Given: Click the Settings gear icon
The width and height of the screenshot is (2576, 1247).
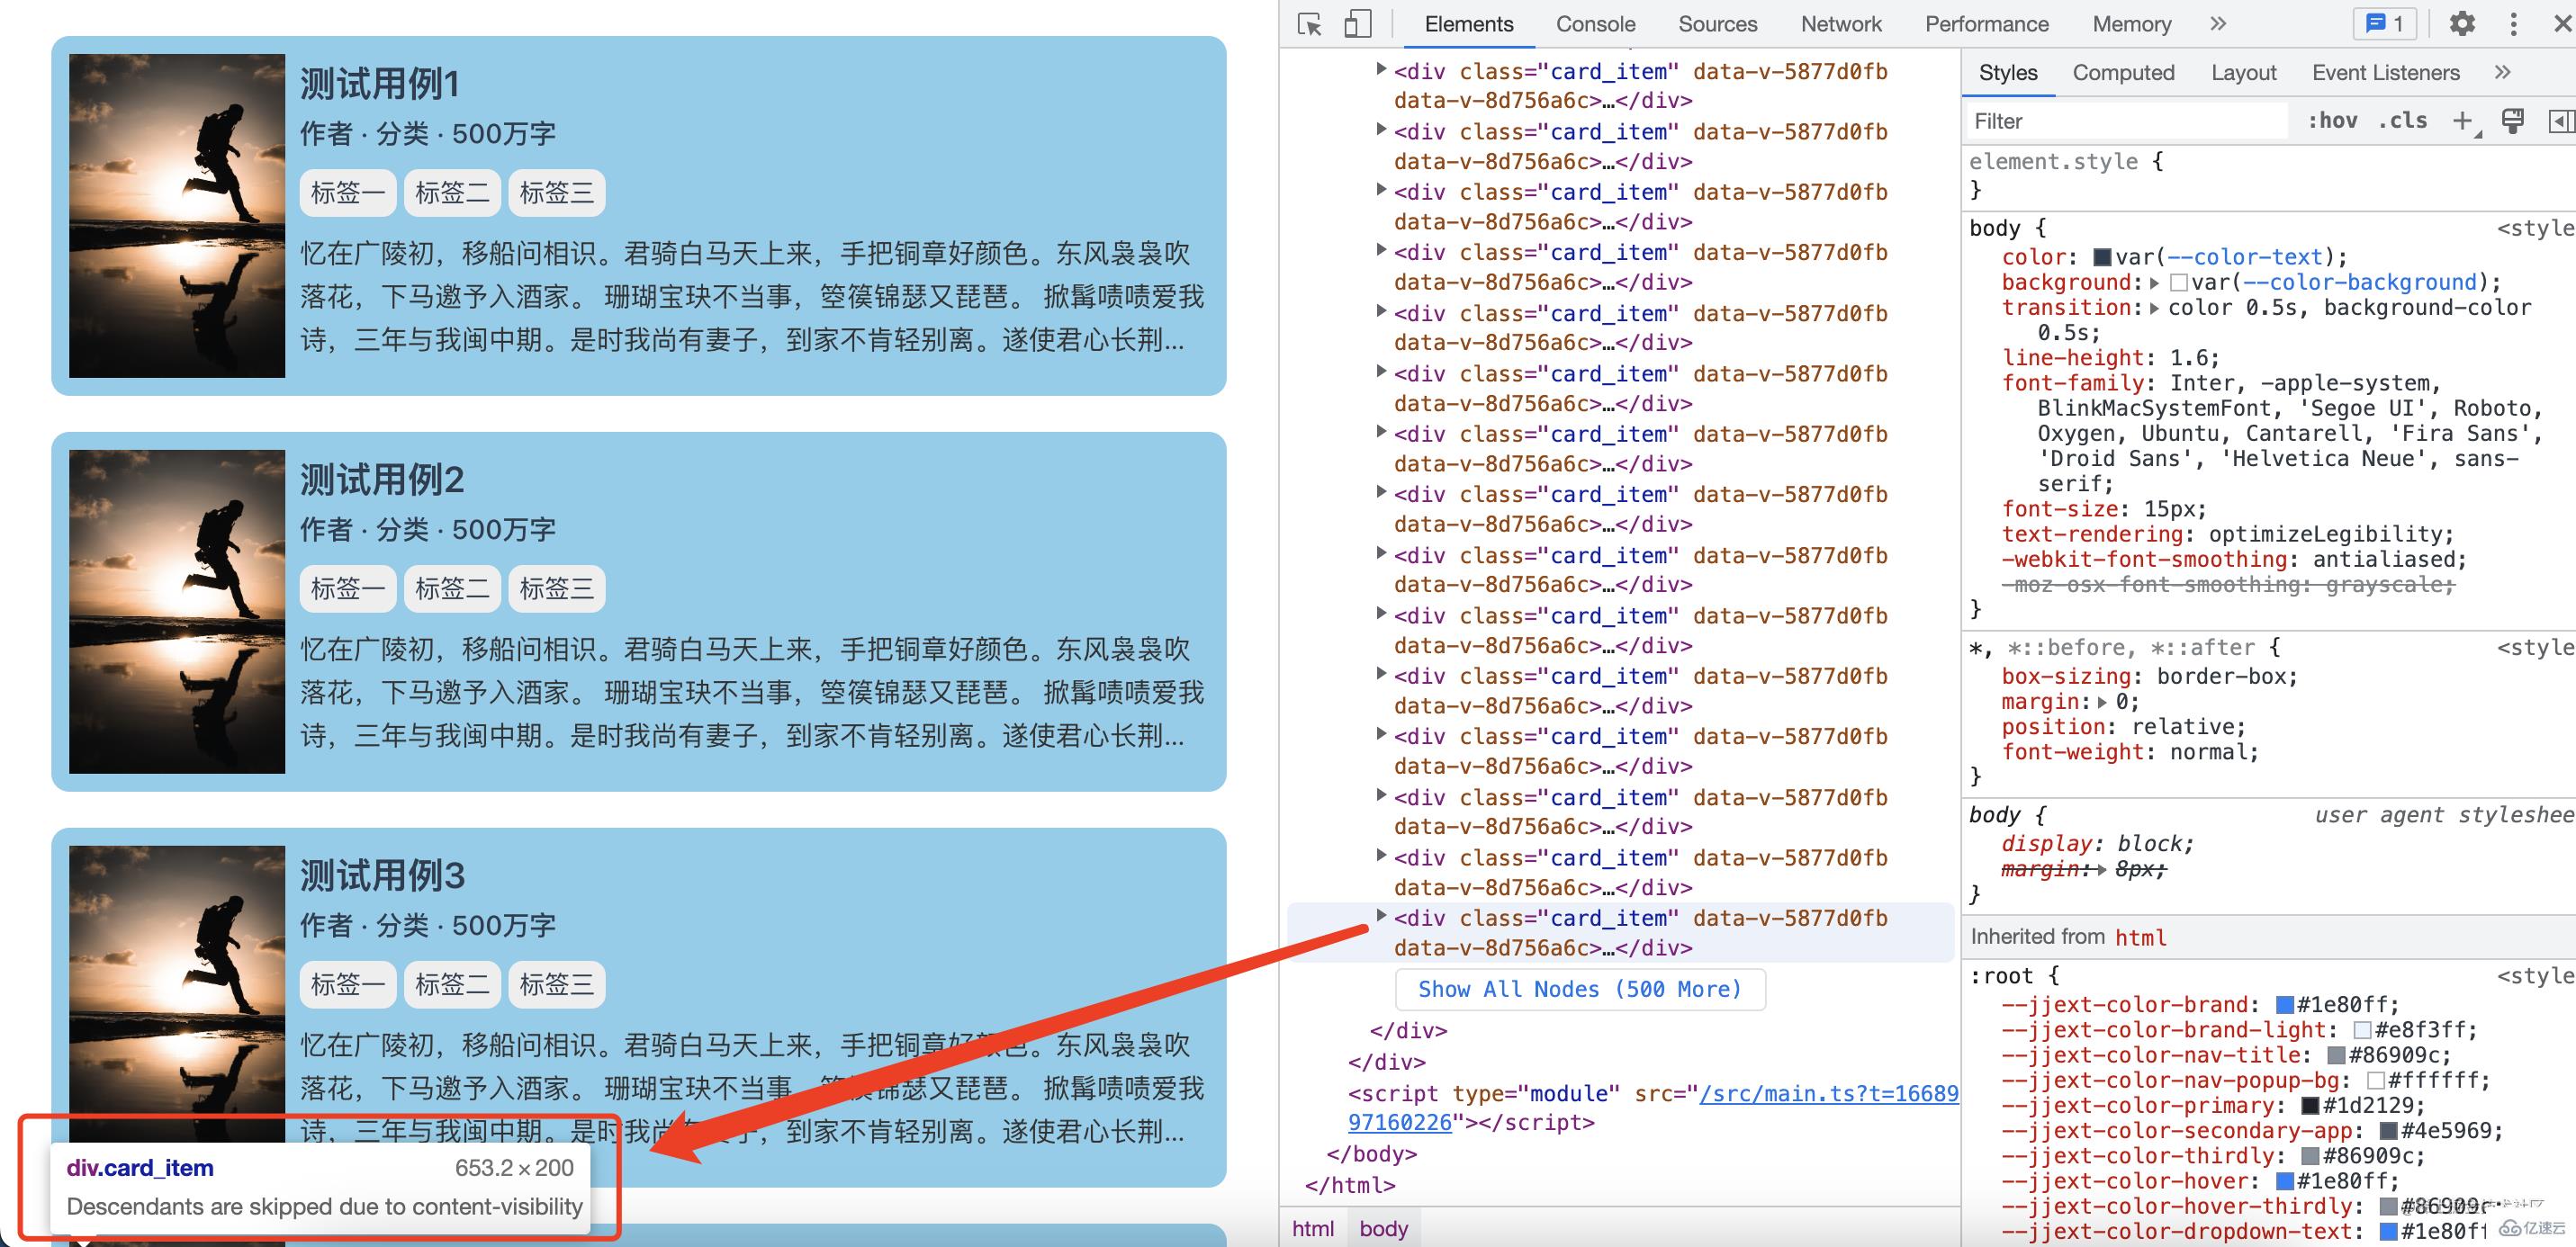Looking at the screenshot, I should (x=2461, y=24).
